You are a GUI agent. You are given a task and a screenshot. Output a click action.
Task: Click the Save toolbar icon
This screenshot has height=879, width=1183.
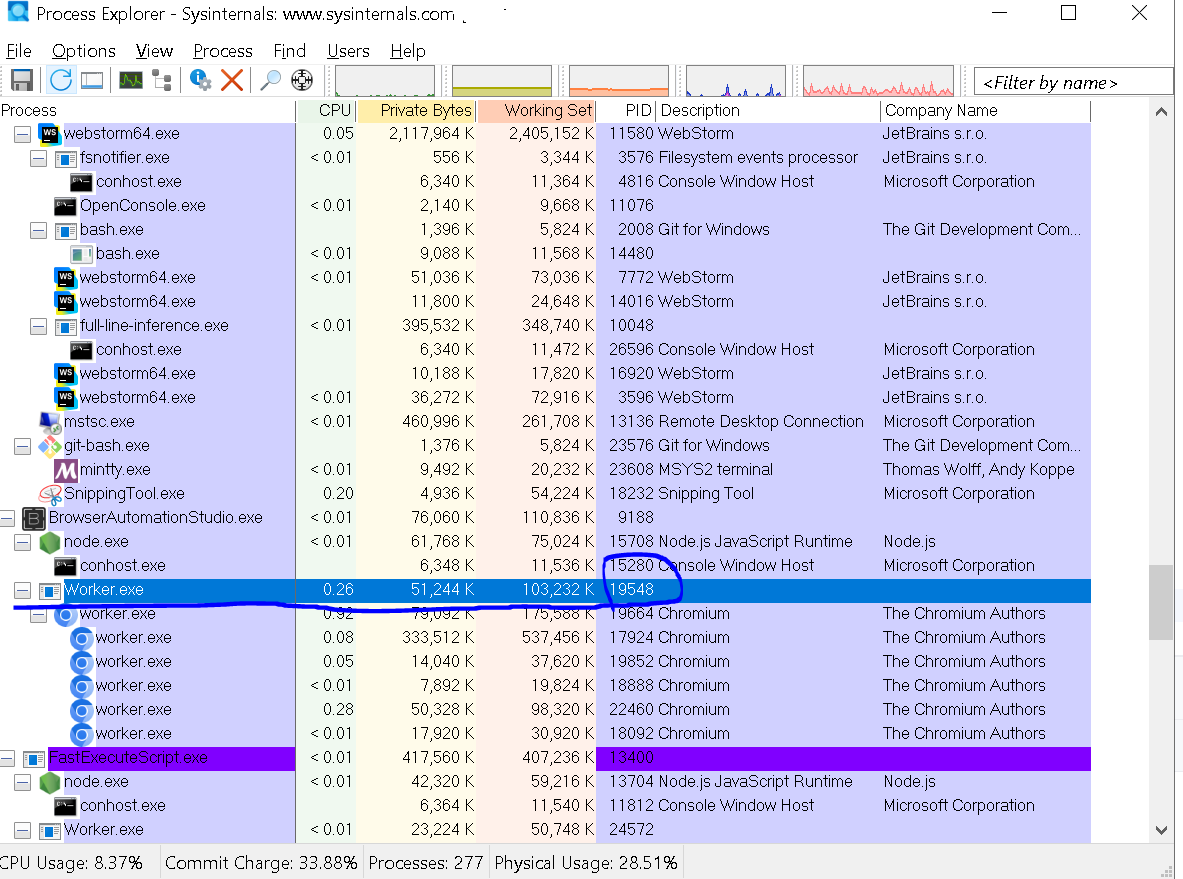coord(21,81)
